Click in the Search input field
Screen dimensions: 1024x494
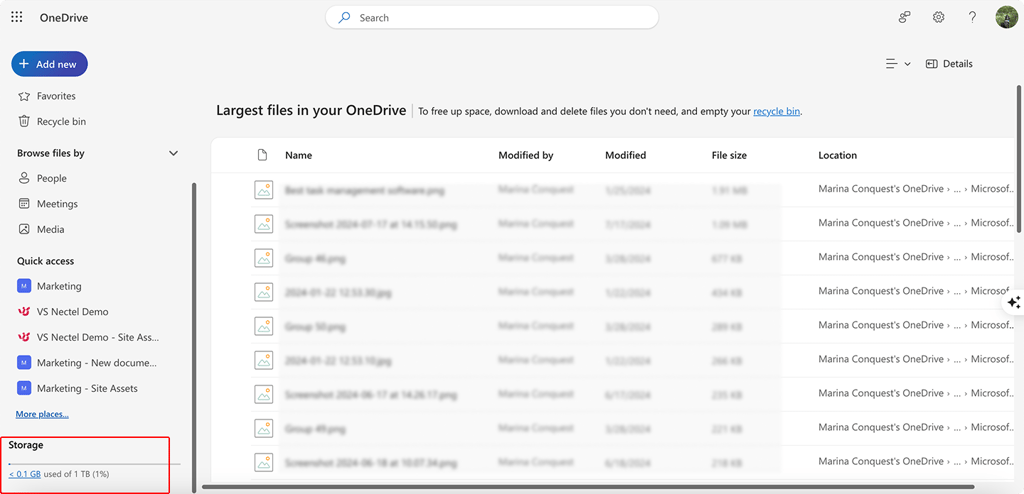point(492,18)
